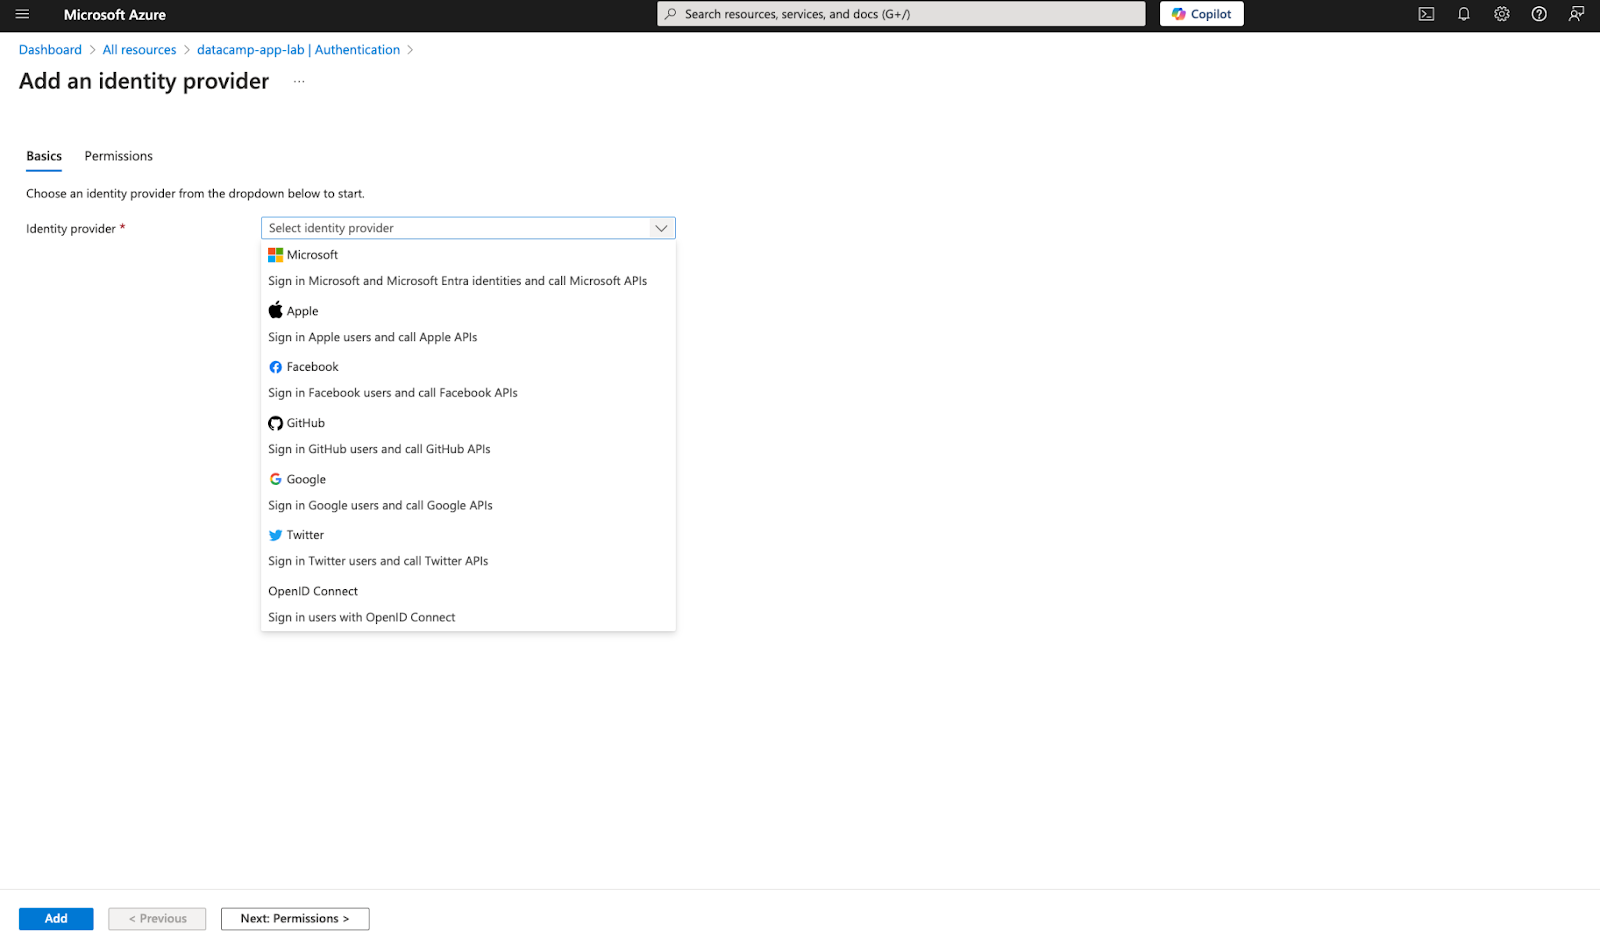Click 'Sign in Apple users and call Apple APIs' text

[x=372, y=337]
